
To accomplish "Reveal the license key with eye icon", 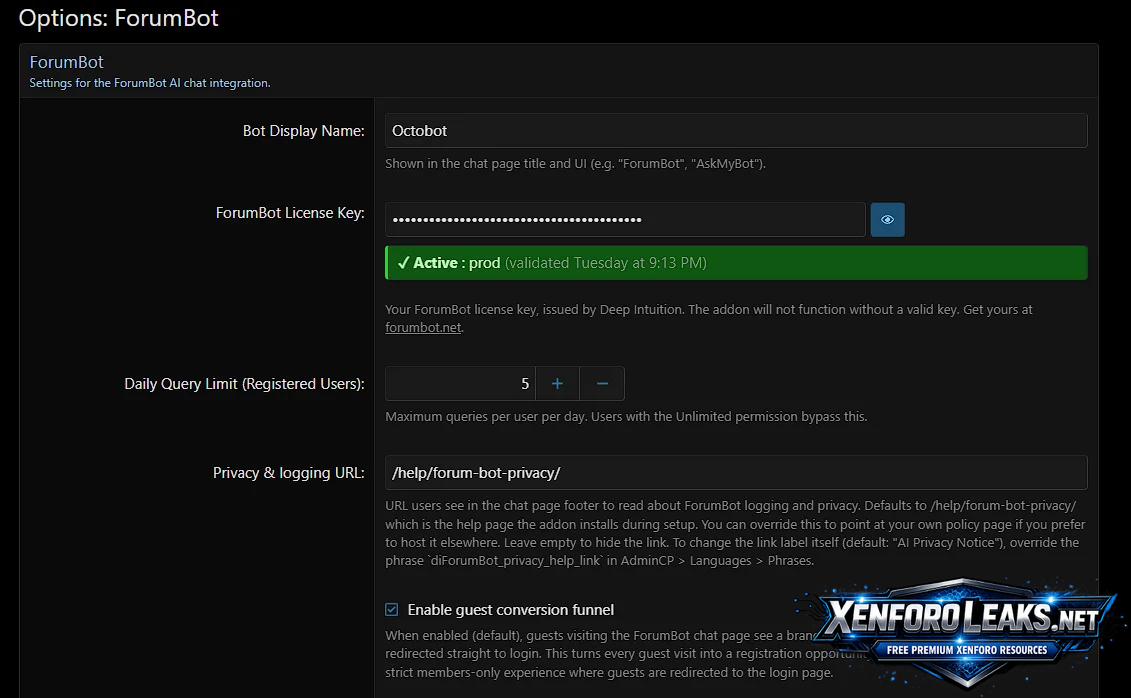I will [x=887, y=219].
